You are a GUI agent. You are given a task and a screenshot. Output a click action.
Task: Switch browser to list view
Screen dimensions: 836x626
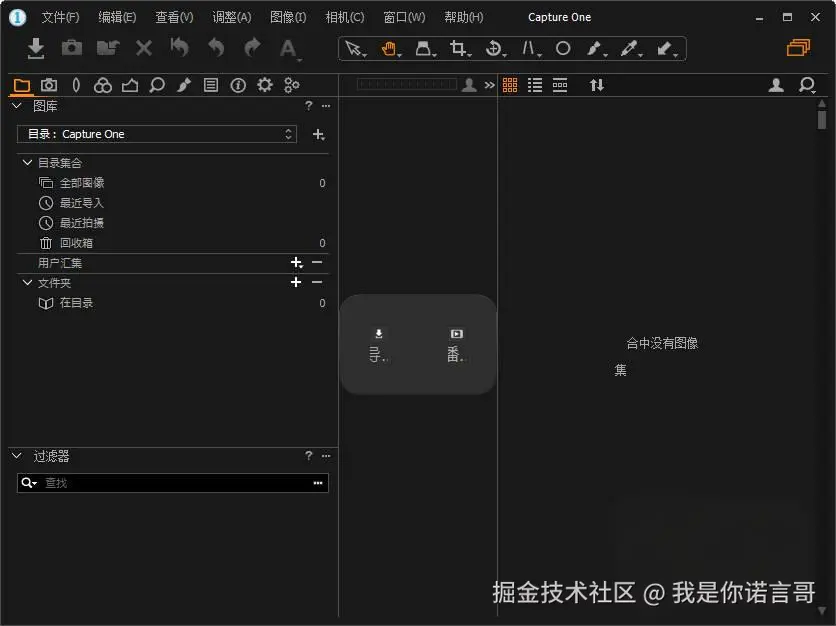click(535, 85)
